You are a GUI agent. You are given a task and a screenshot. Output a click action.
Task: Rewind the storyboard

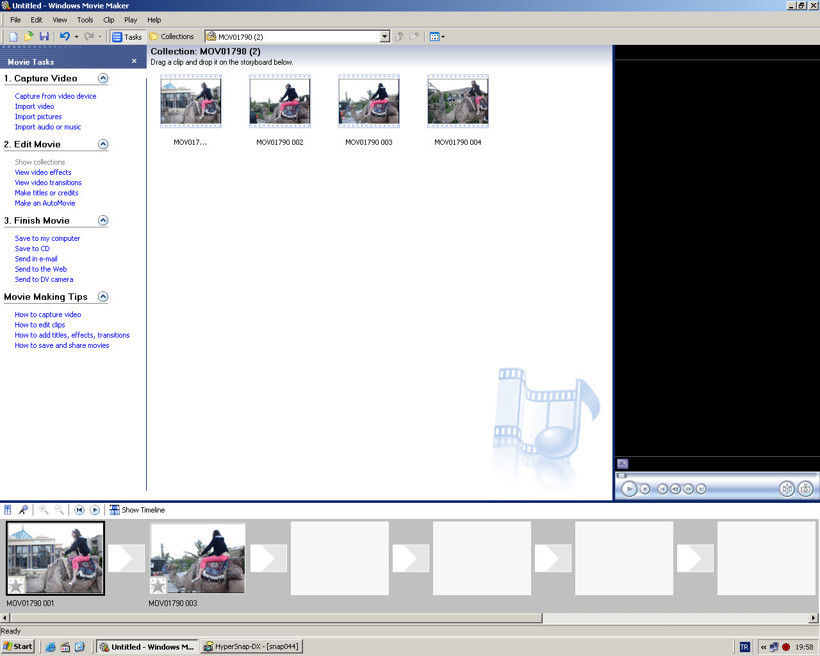tap(79, 510)
